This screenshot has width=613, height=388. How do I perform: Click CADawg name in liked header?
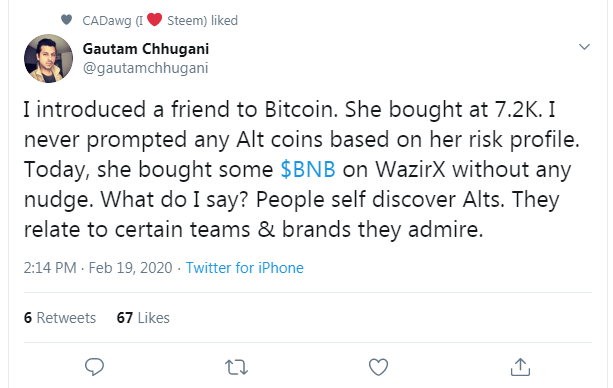pos(107,20)
